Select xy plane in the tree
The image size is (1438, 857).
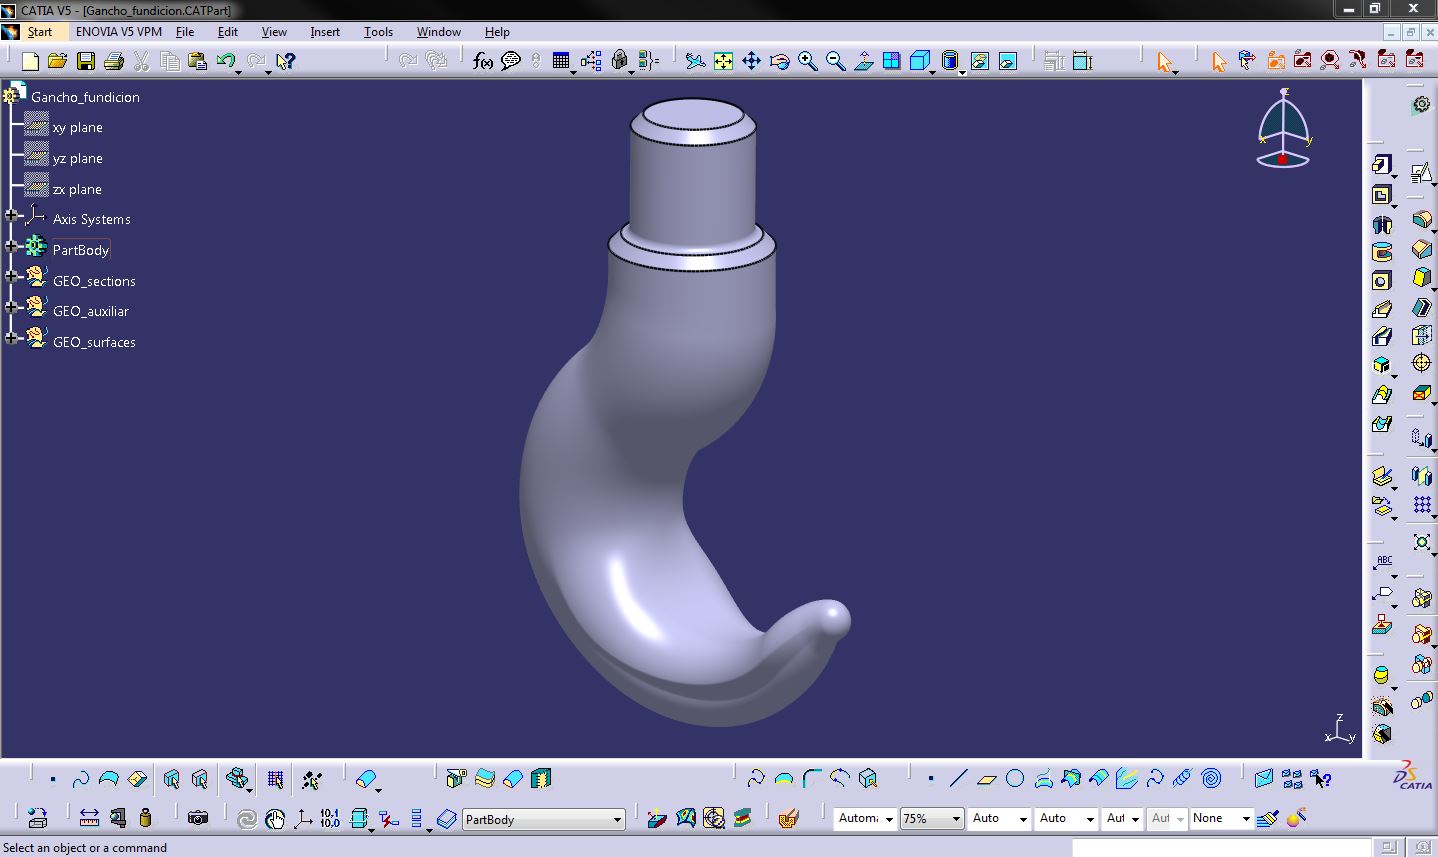(77, 128)
